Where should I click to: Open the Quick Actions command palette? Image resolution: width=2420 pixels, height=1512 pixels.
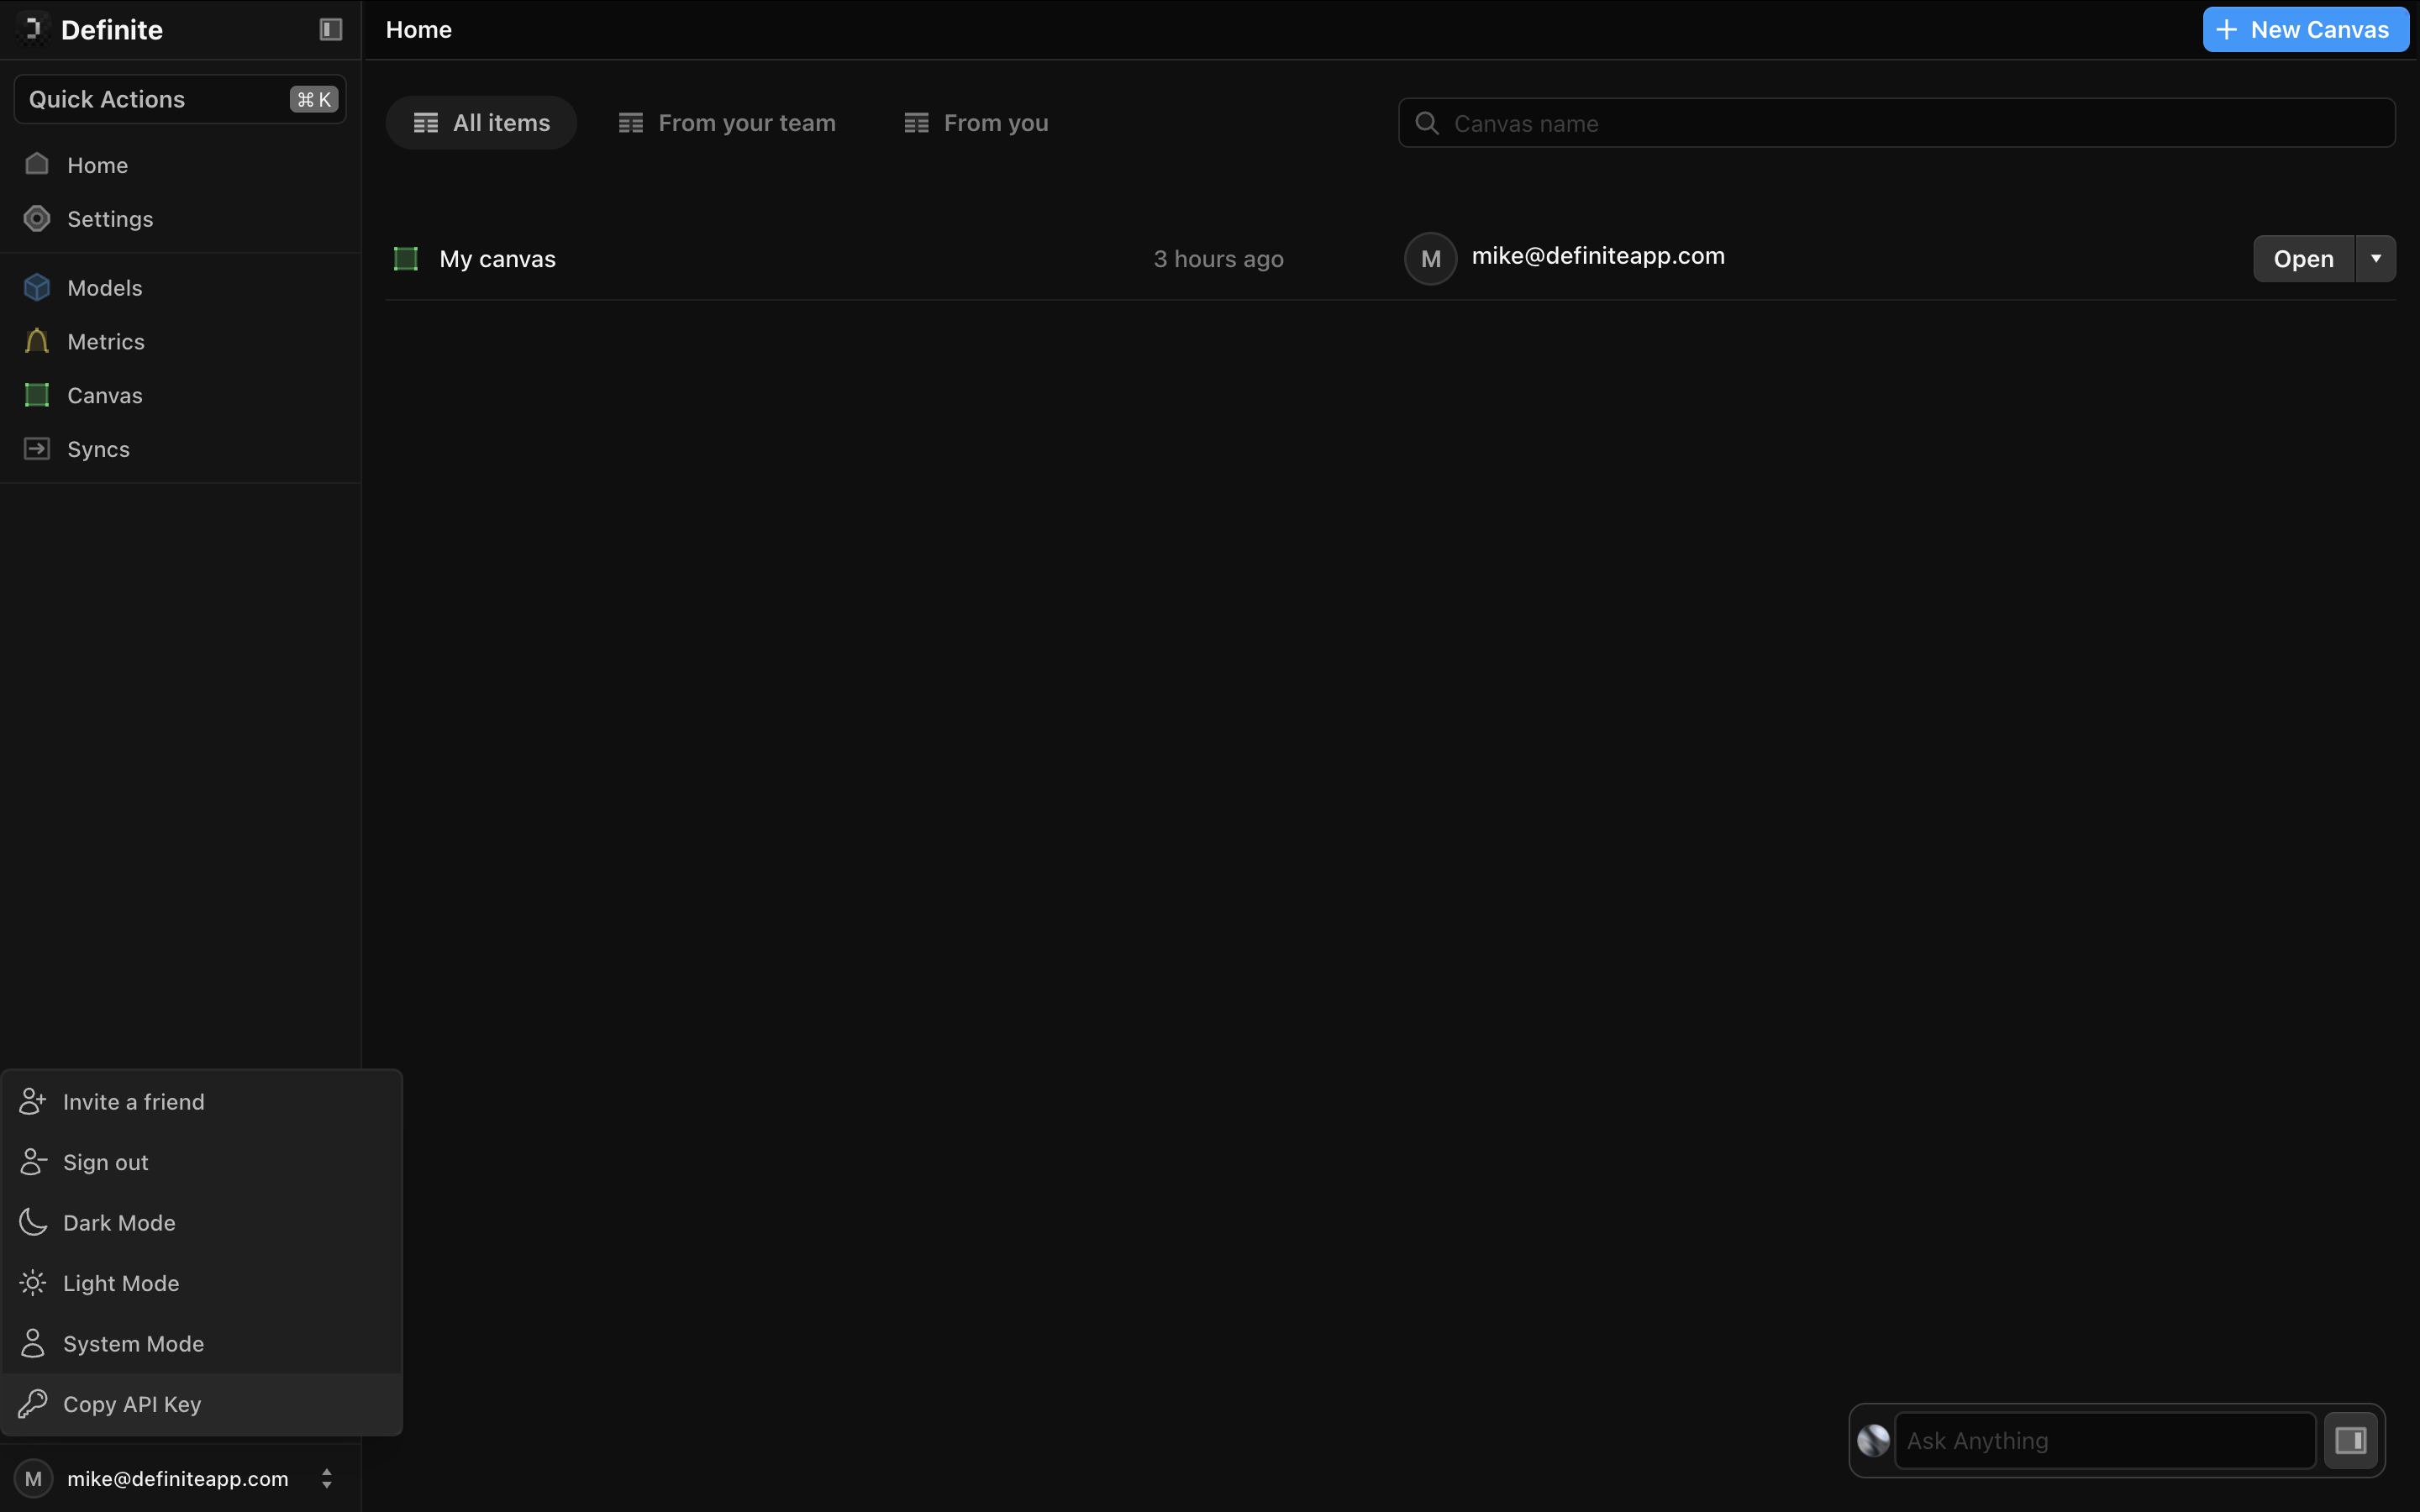(x=180, y=99)
